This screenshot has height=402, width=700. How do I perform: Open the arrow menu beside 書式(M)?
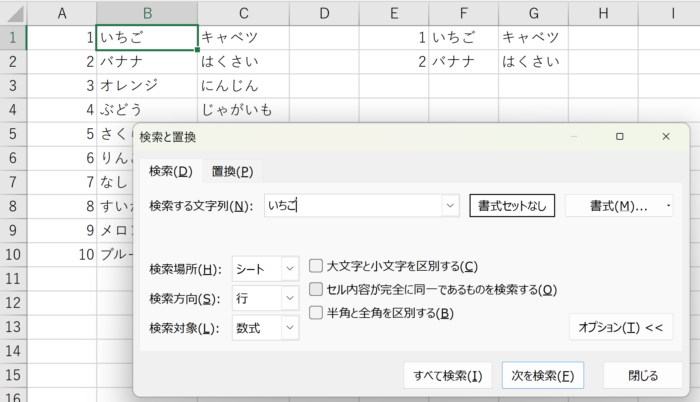point(668,206)
